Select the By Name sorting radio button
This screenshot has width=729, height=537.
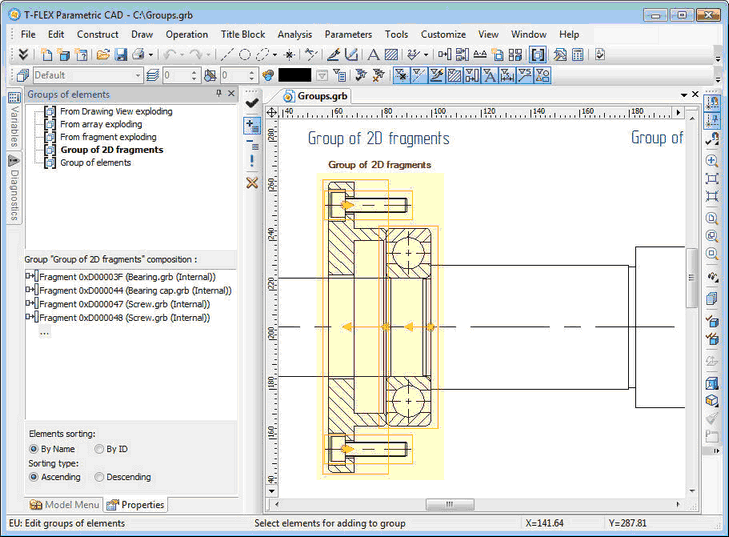point(34,449)
